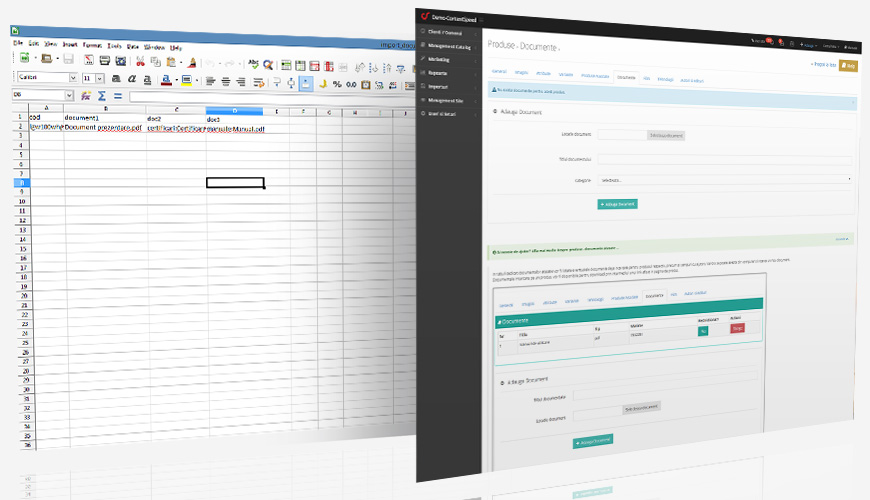Click the Print Preview icon

coord(120,60)
